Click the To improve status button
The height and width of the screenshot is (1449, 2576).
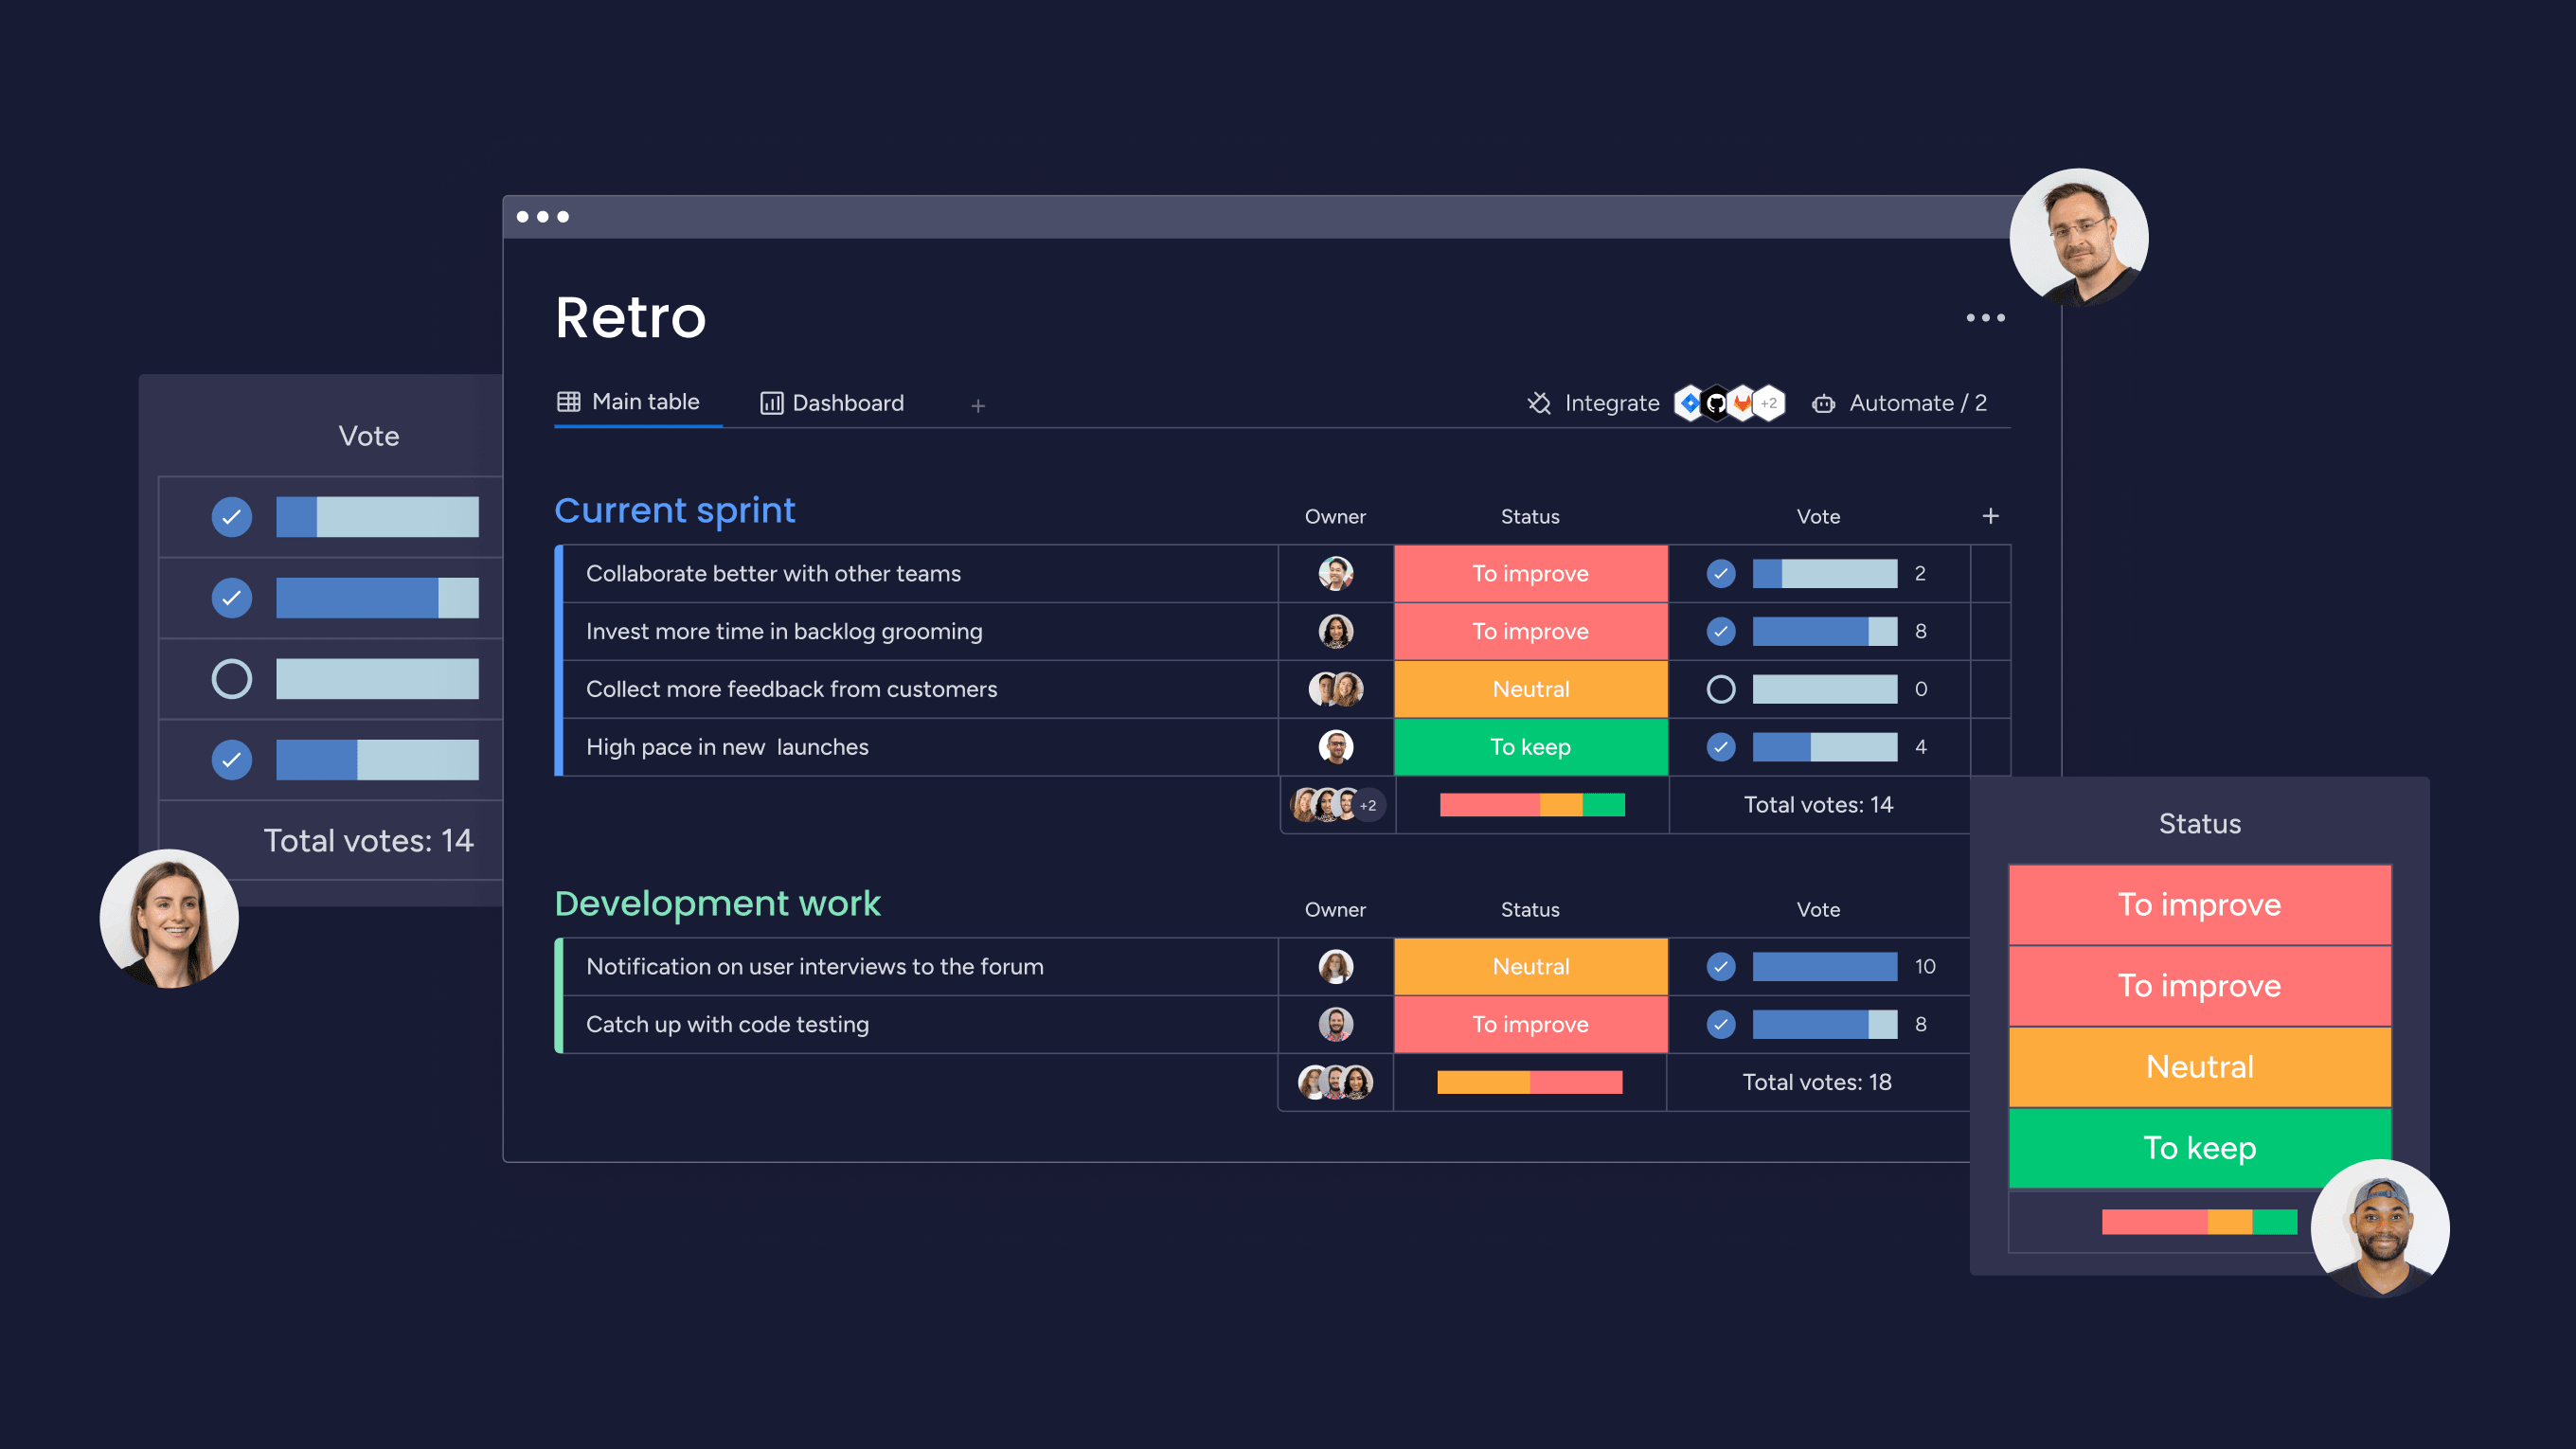click(x=2199, y=904)
